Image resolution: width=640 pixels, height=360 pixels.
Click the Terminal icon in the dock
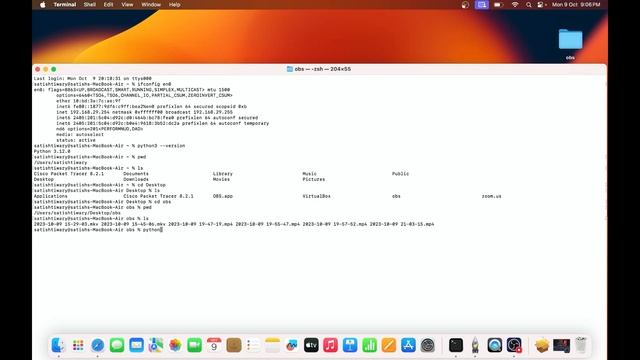[x=456, y=345]
